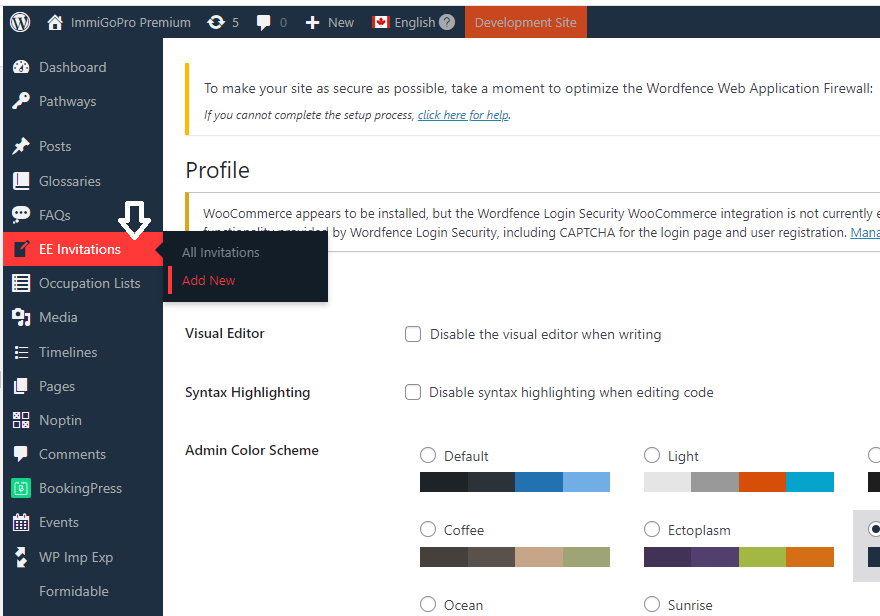Open All Invitations submenu item
This screenshot has height=616, width=880.
tap(220, 253)
